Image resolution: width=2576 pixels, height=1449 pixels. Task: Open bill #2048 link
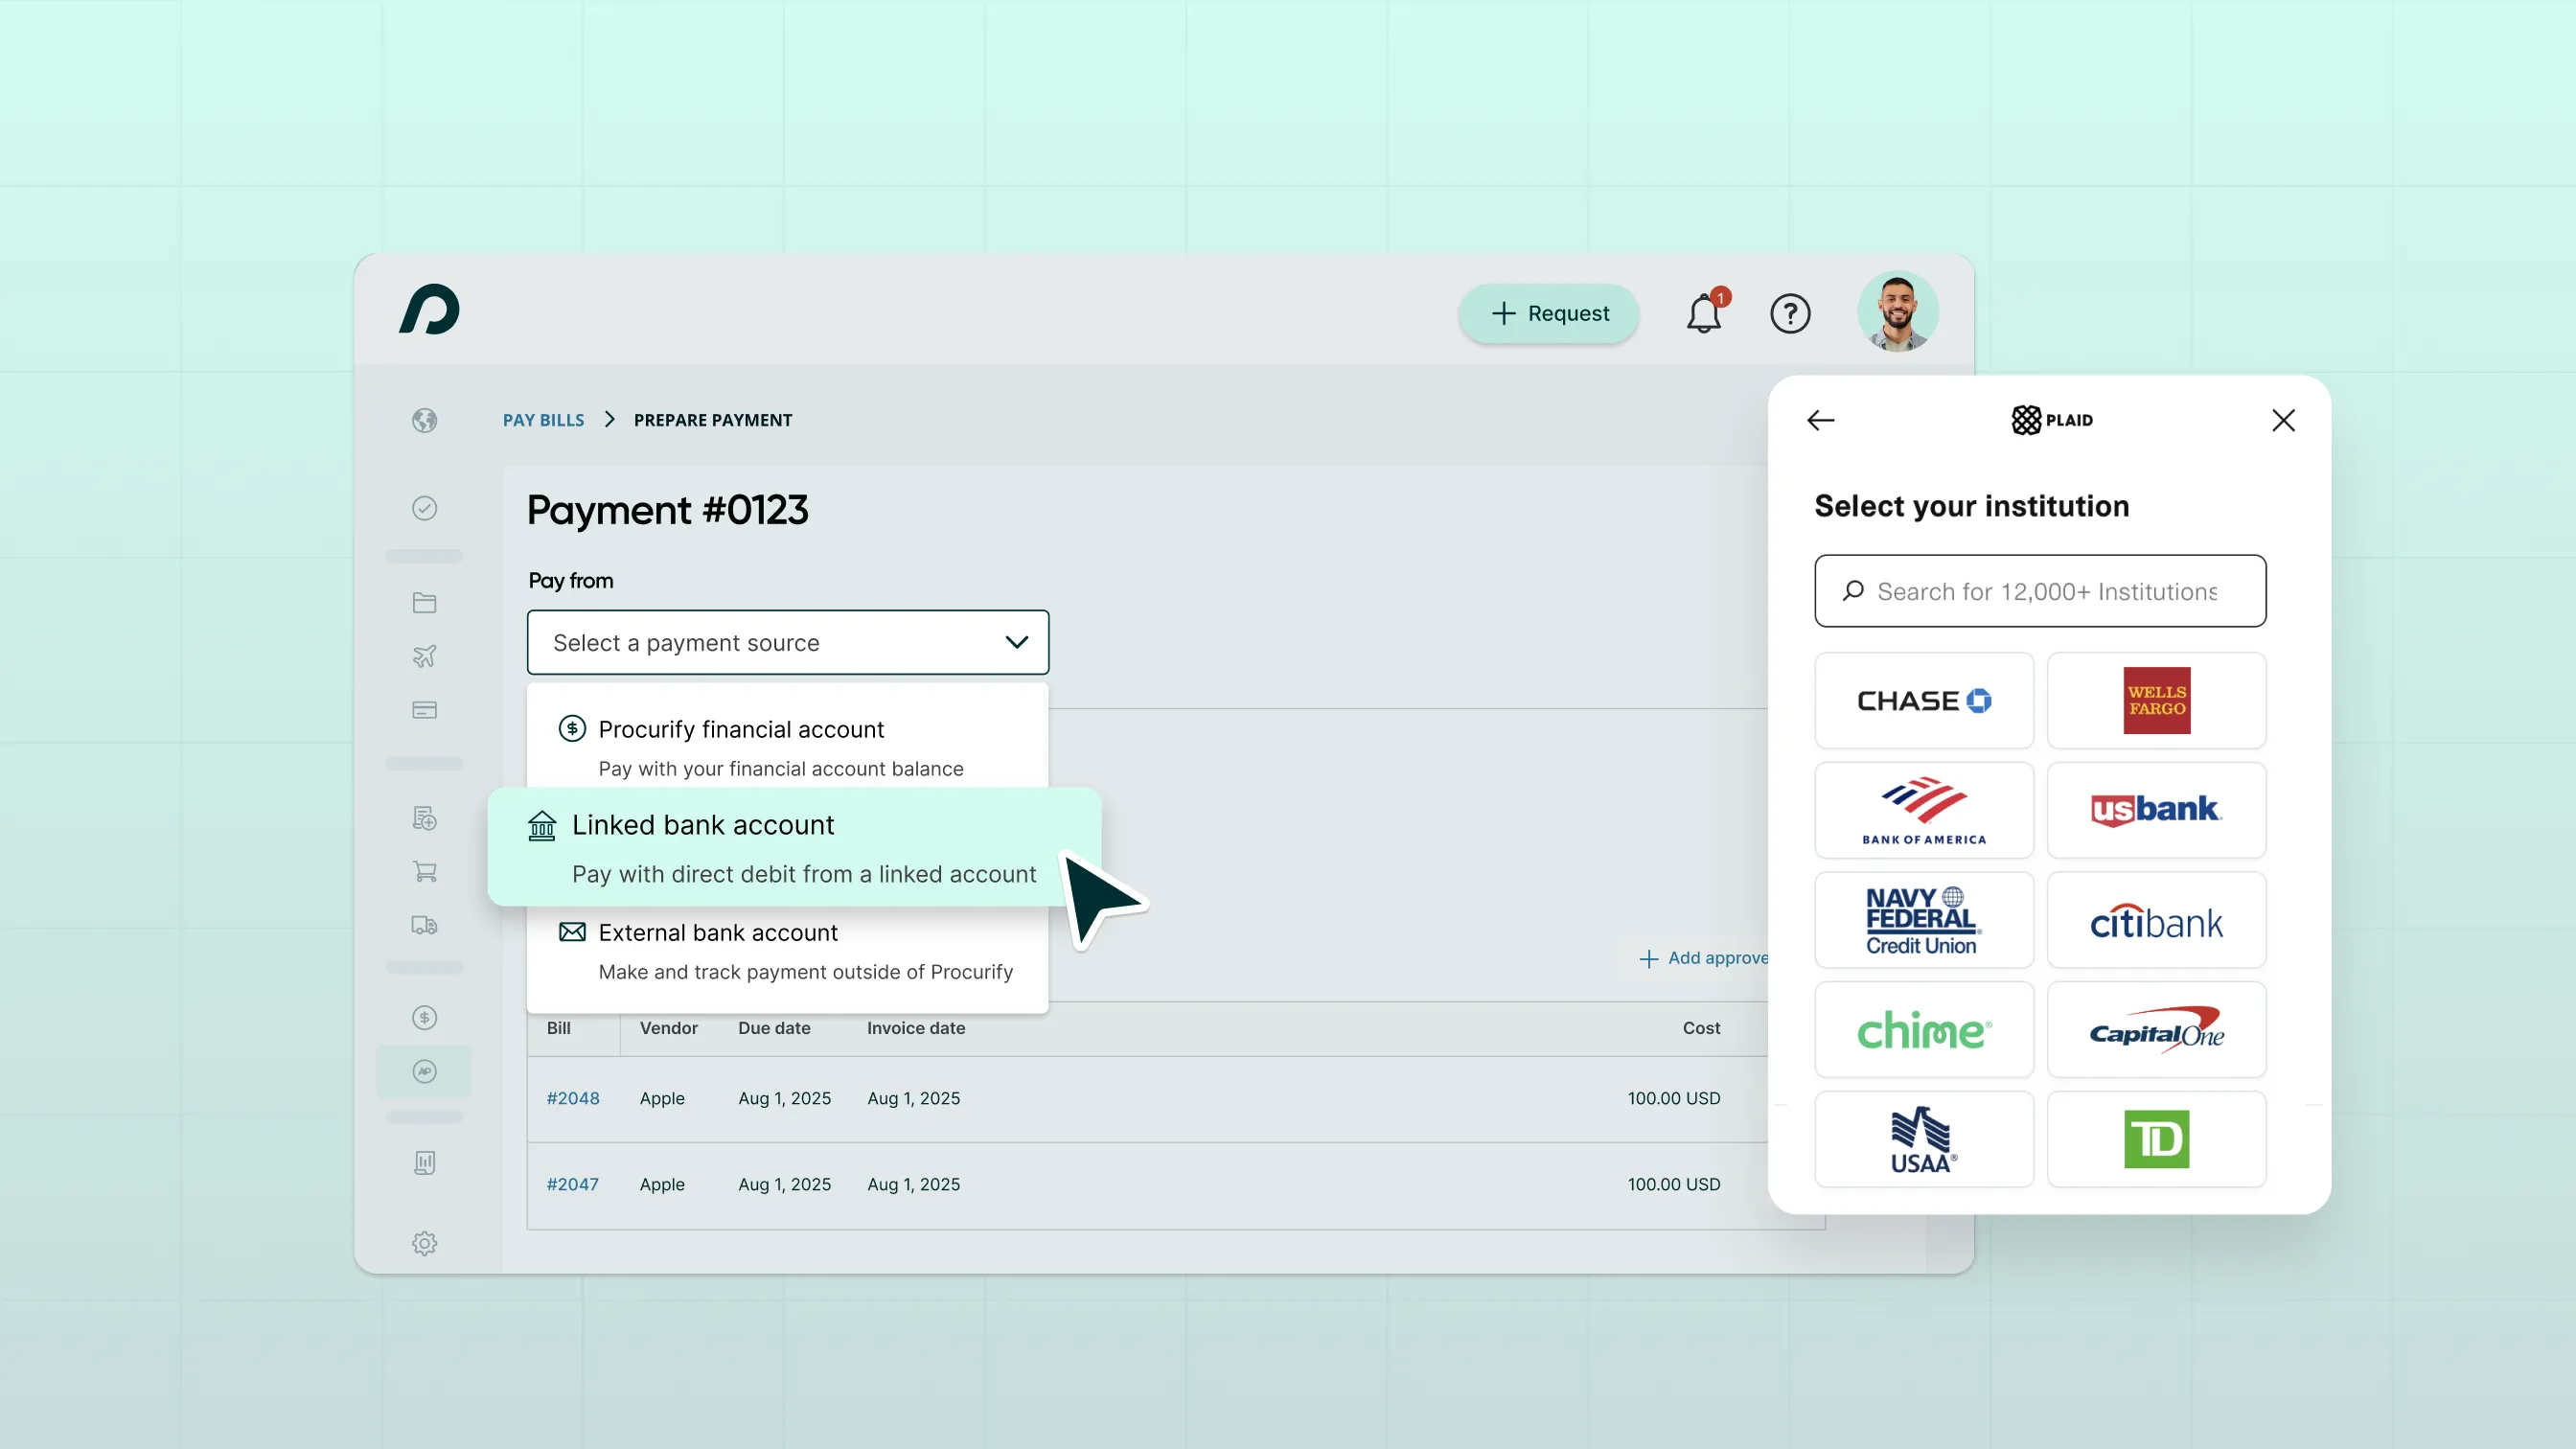point(572,1098)
